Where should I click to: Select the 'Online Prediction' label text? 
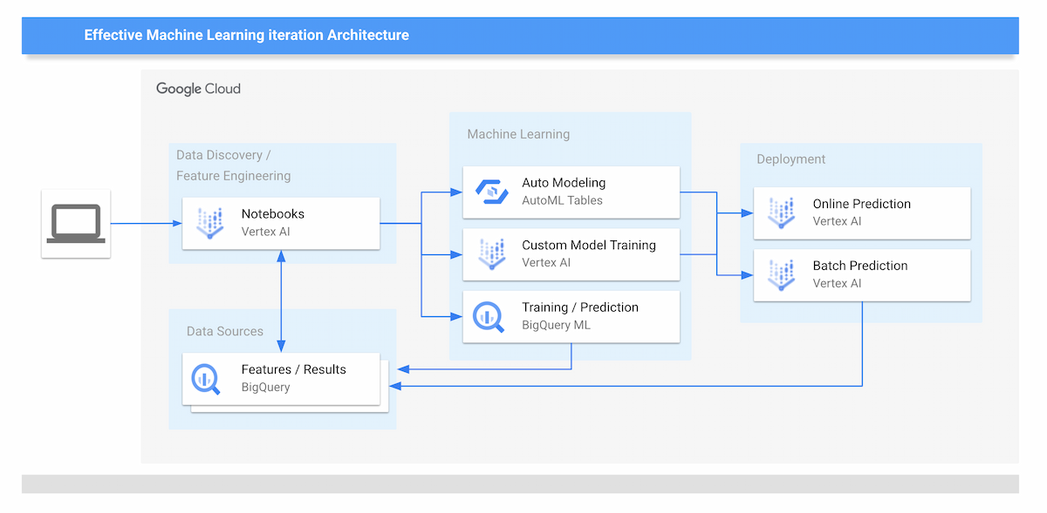[861, 204]
